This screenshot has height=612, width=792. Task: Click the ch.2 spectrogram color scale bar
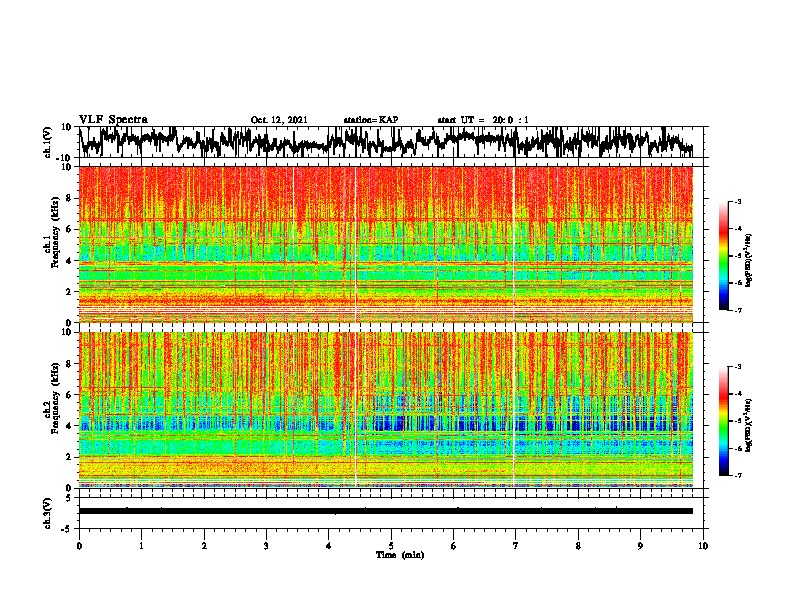[724, 421]
